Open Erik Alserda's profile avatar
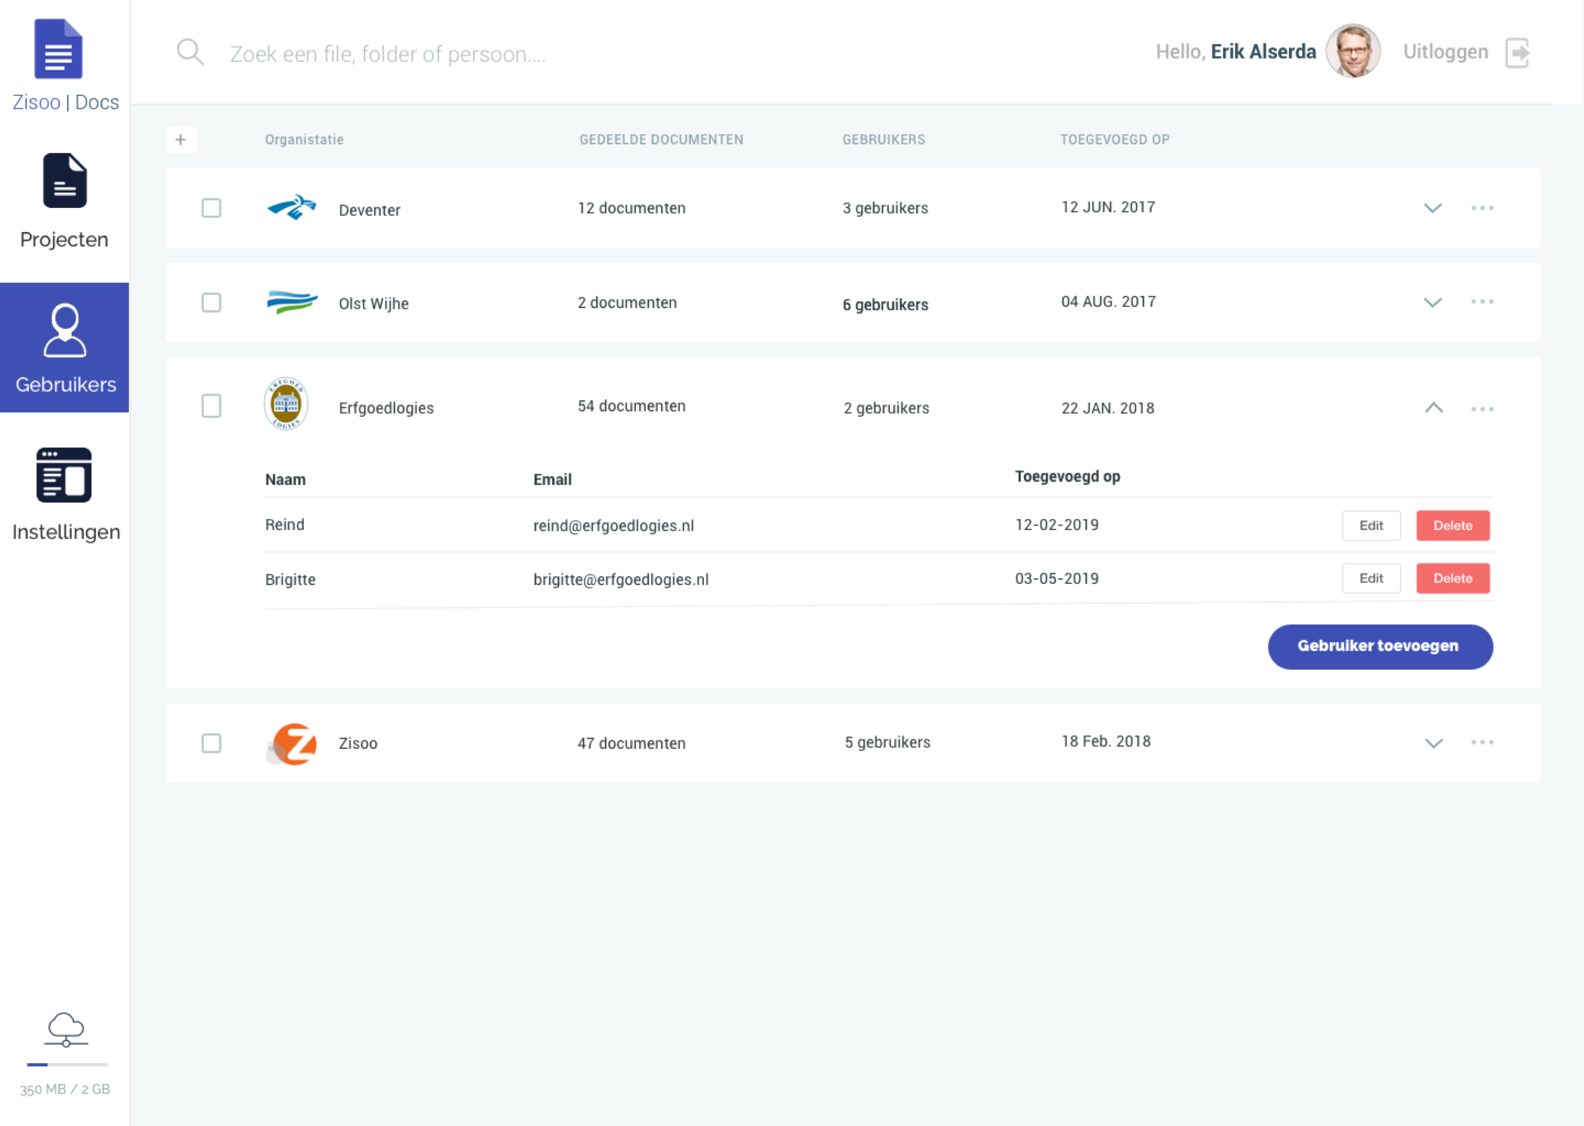This screenshot has height=1126, width=1584. click(1352, 52)
